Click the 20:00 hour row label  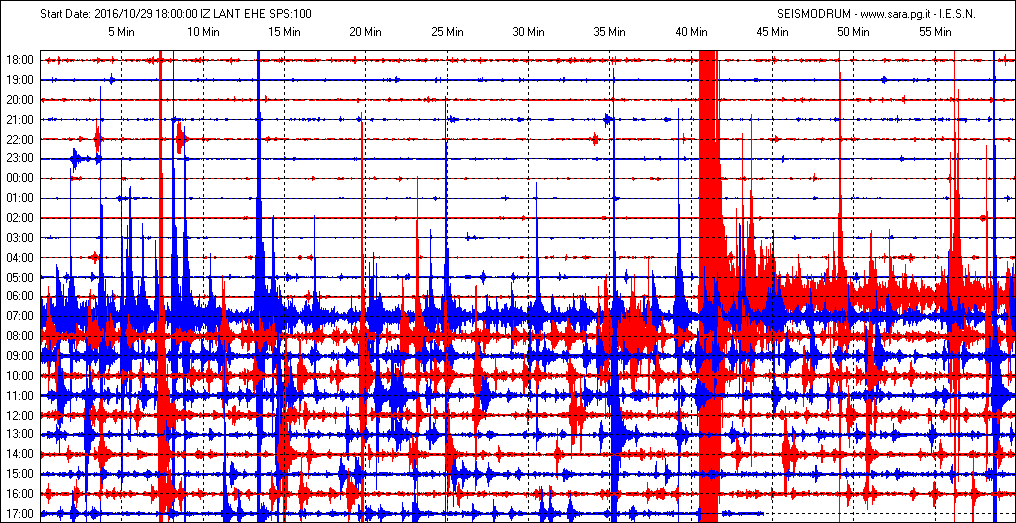[19, 100]
